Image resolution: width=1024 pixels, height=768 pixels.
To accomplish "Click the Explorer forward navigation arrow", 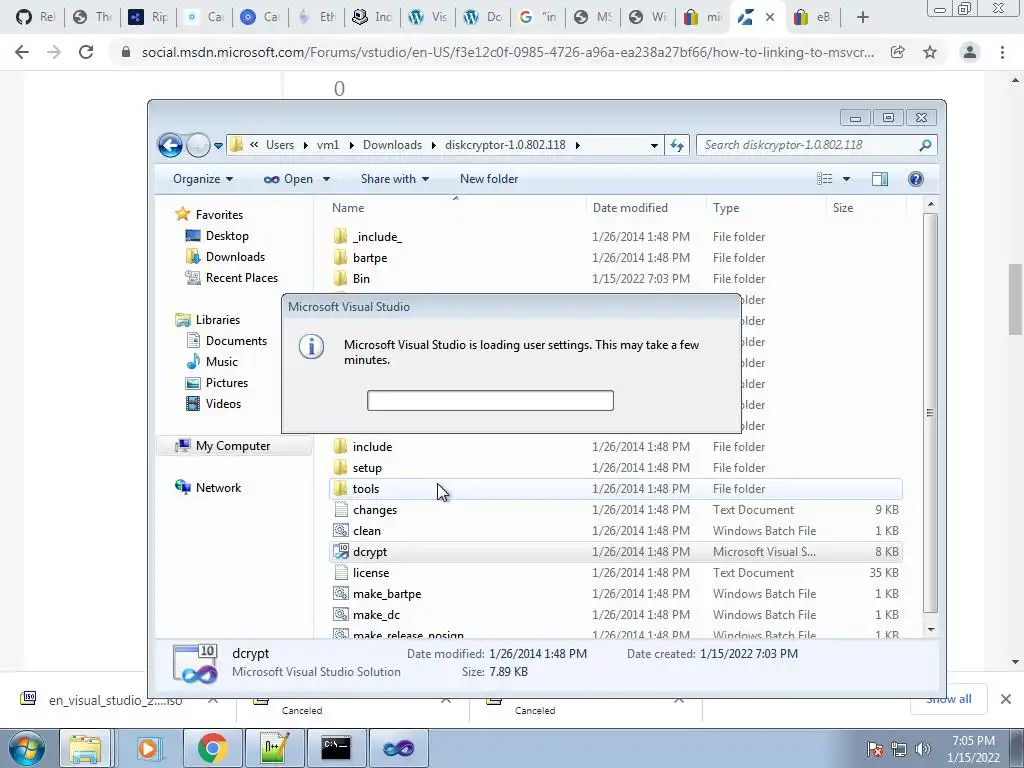I will click(197, 145).
